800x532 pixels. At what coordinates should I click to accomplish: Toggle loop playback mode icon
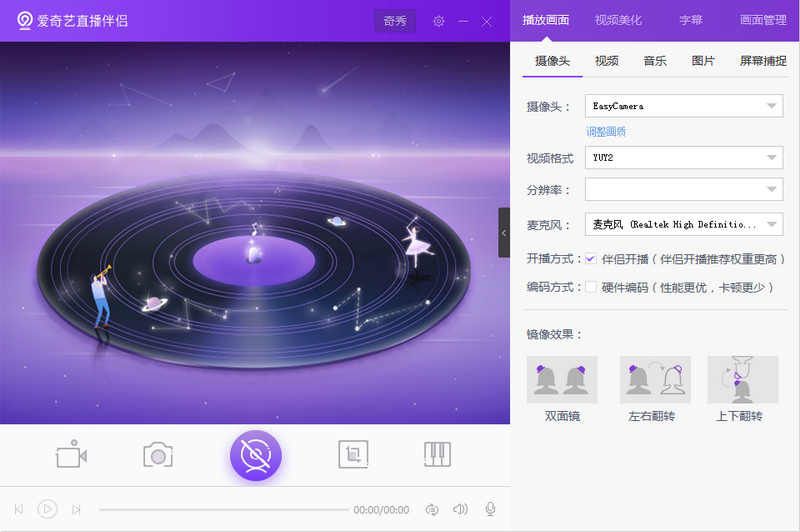(432, 509)
